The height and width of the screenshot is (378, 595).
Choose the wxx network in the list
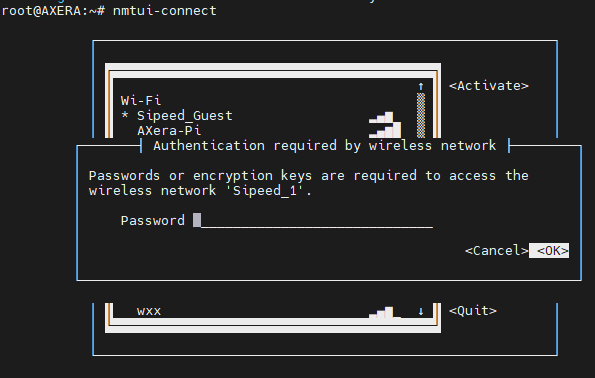[264, 311]
